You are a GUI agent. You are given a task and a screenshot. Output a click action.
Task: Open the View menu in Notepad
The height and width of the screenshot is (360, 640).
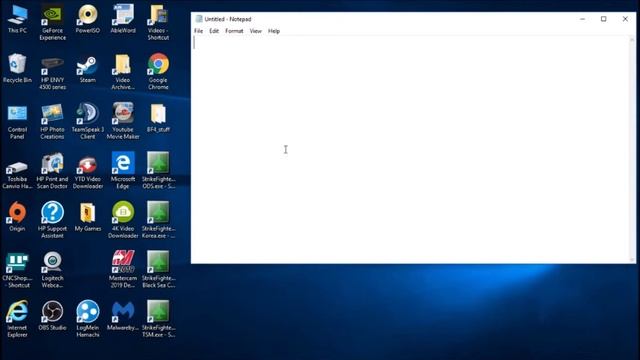pos(256,31)
